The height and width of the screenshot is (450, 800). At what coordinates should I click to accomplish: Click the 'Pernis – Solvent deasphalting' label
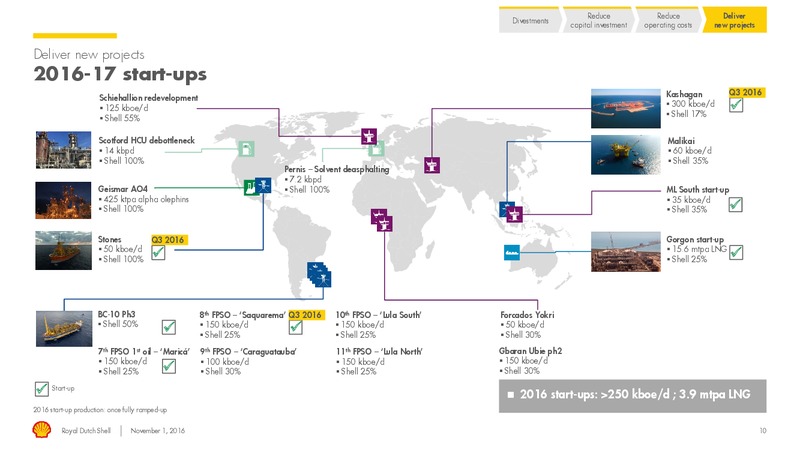337,169
